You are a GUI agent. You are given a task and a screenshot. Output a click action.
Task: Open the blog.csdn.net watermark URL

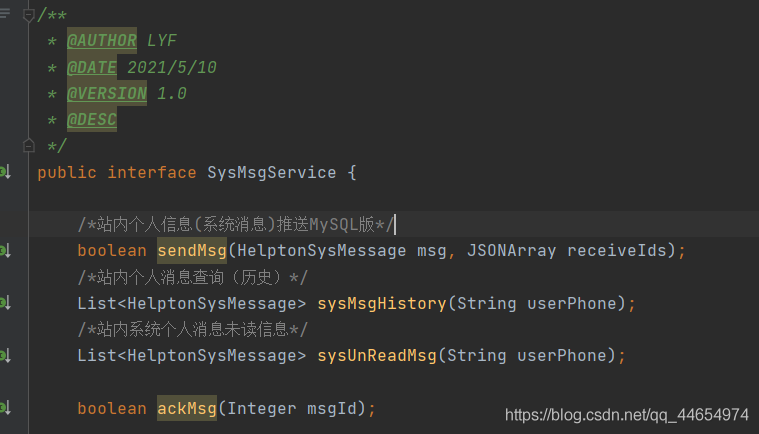pyautogui.click(x=627, y=414)
